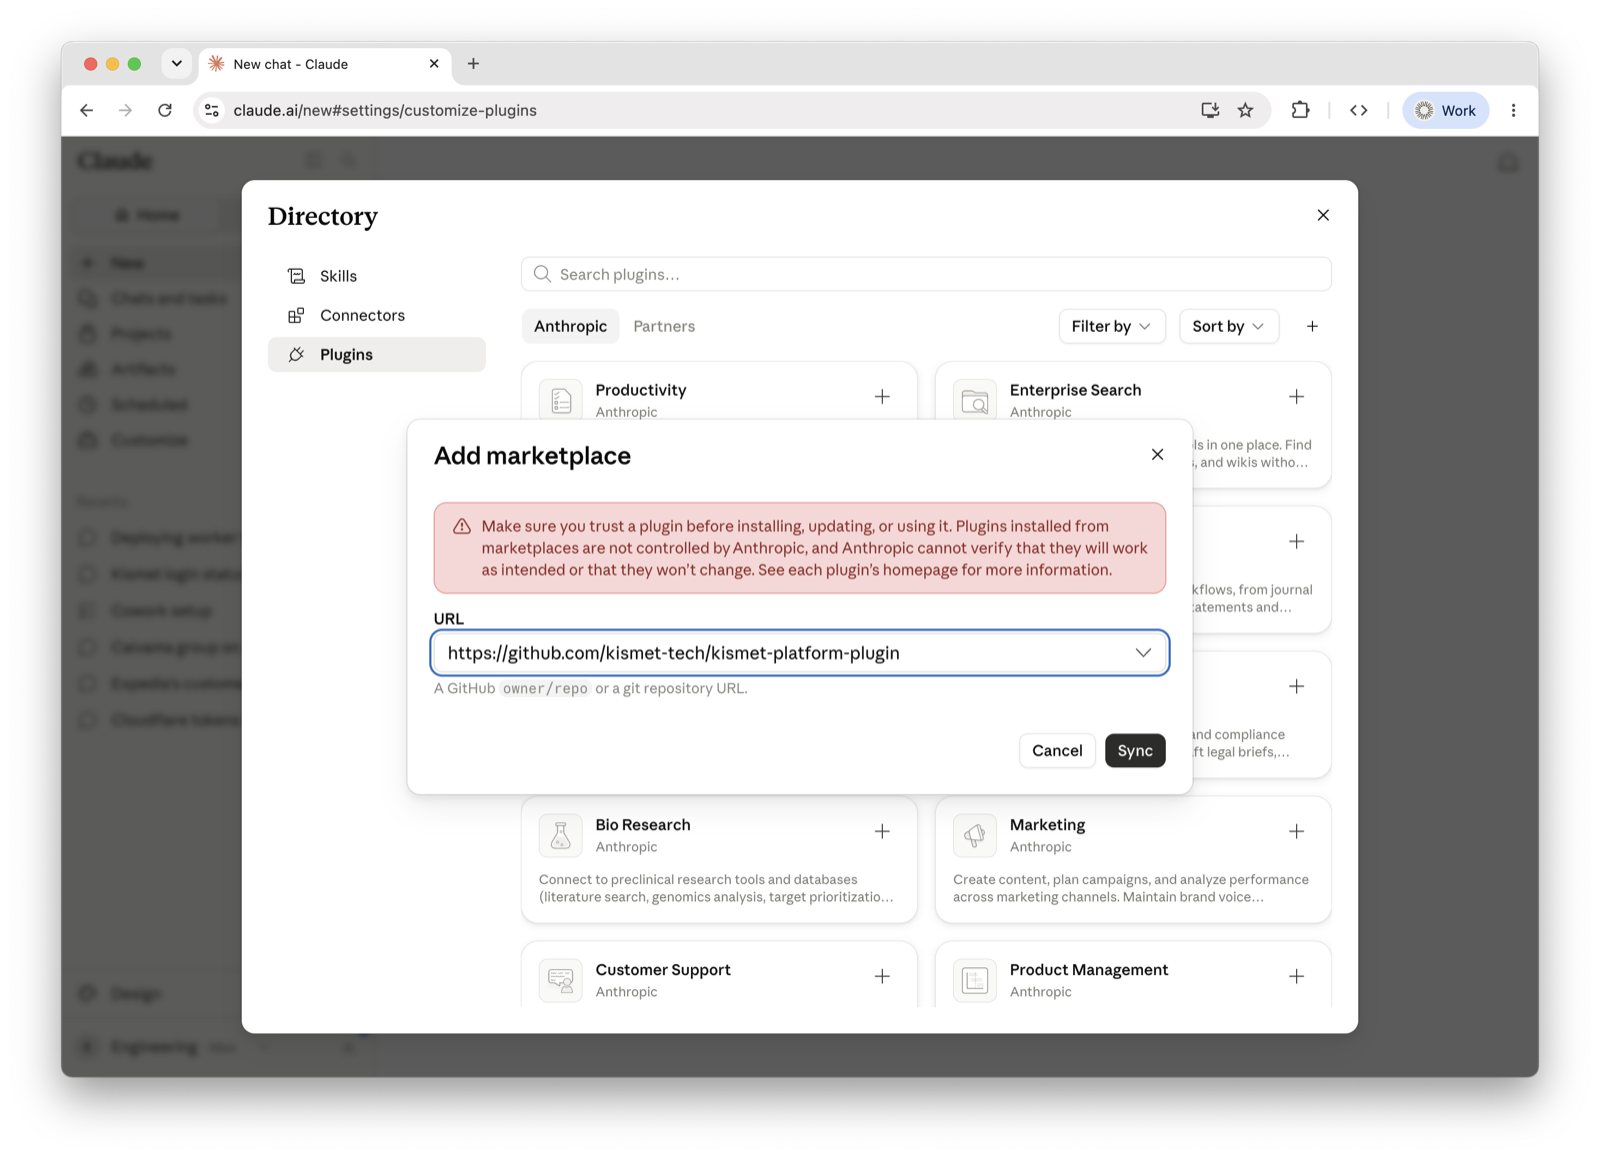Image resolution: width=1600 pixels, height=1158 pixels.
Task: Go forward in browser history
Action: click(125, 110)
